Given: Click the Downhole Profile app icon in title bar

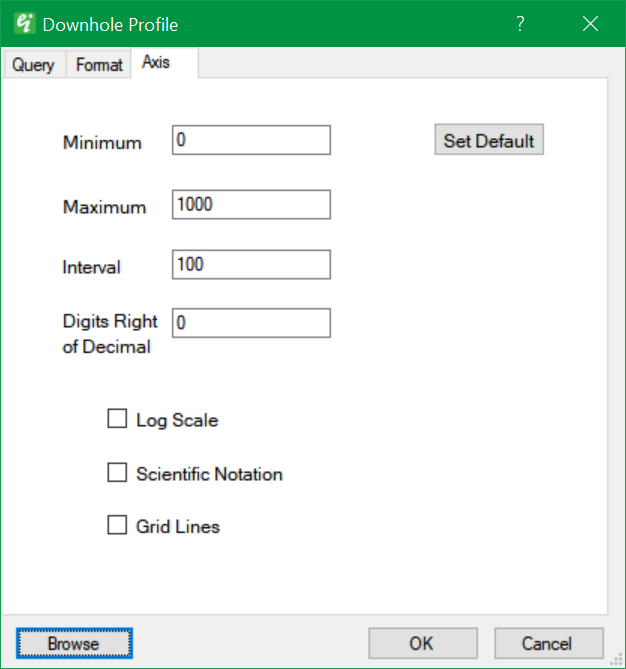Looking at the screenshot, I should tap(25, 24).
